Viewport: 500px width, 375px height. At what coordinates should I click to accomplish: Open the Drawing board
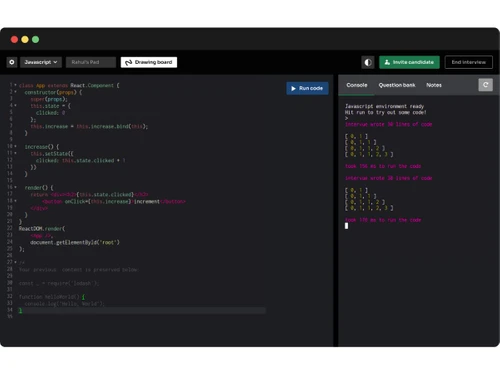149,62
